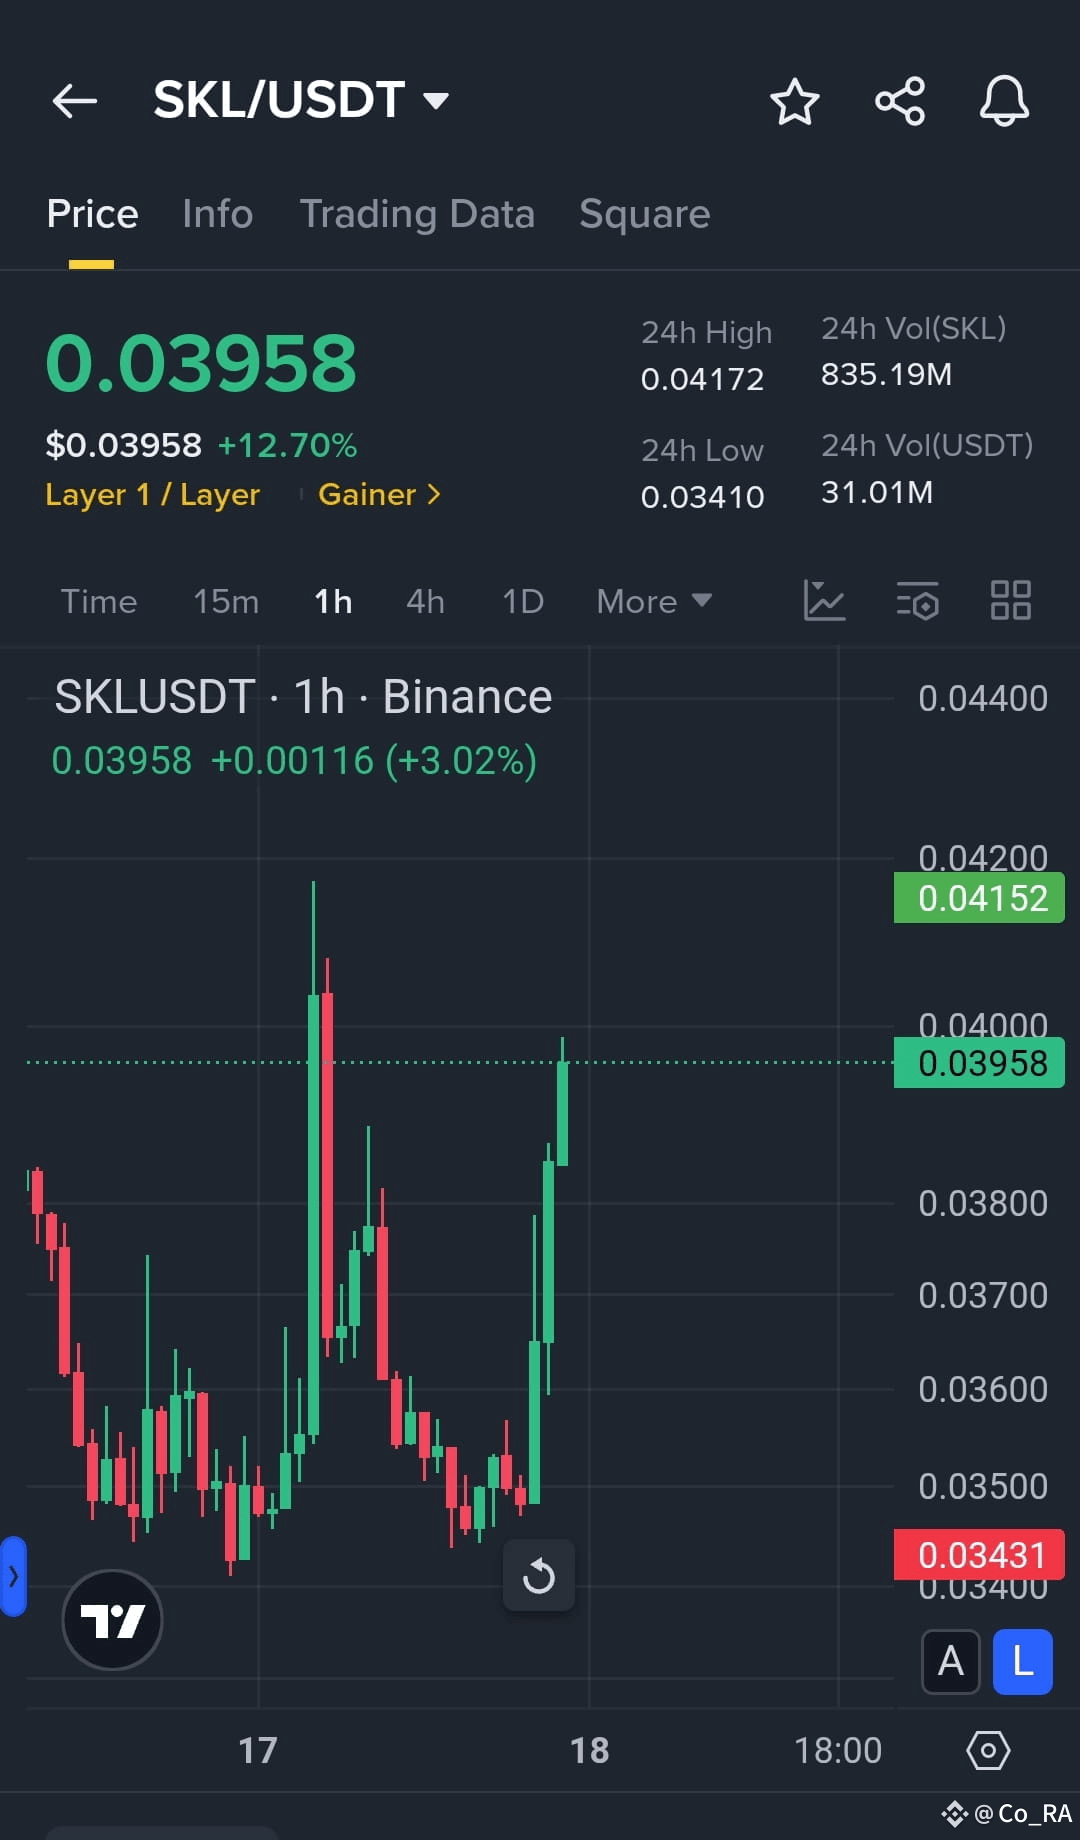Tap the 0.03700 price axis label

[983, 1295]
